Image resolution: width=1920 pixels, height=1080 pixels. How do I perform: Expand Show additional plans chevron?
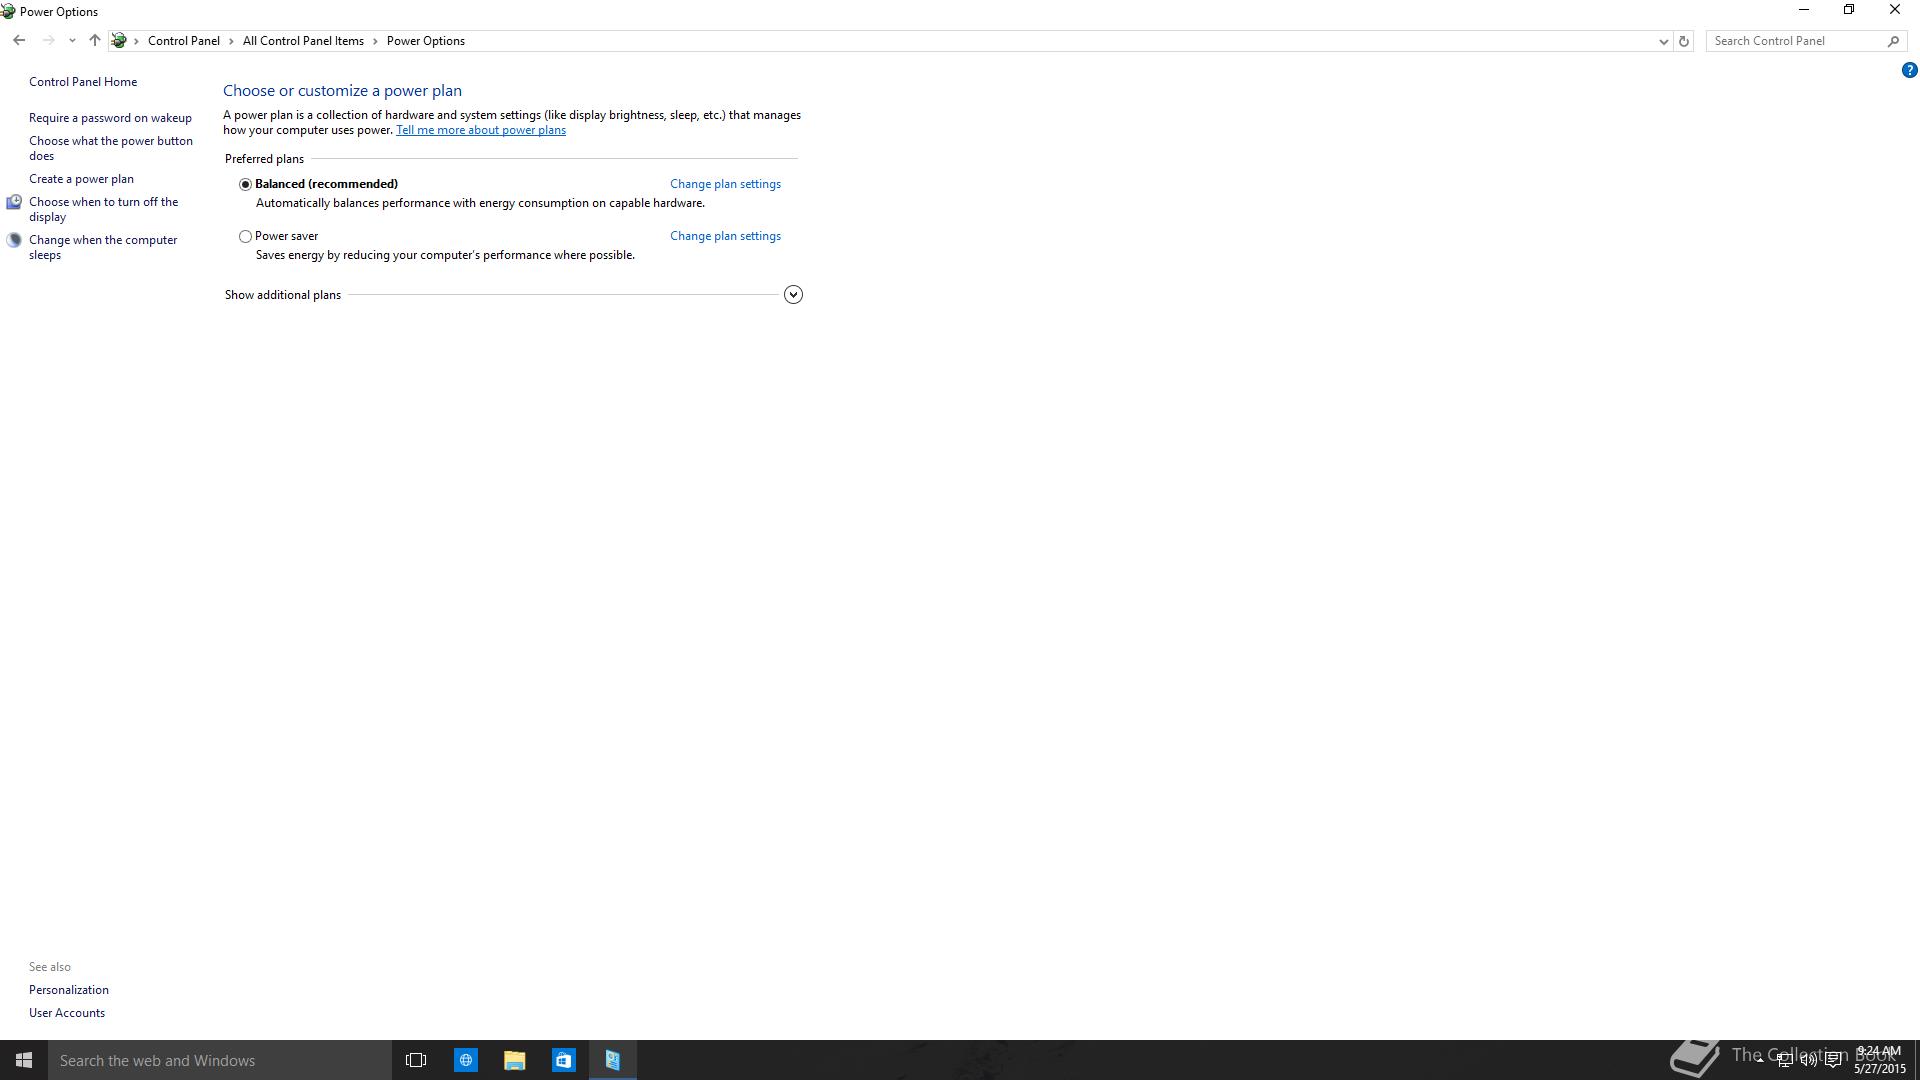(x=793, y=295)
